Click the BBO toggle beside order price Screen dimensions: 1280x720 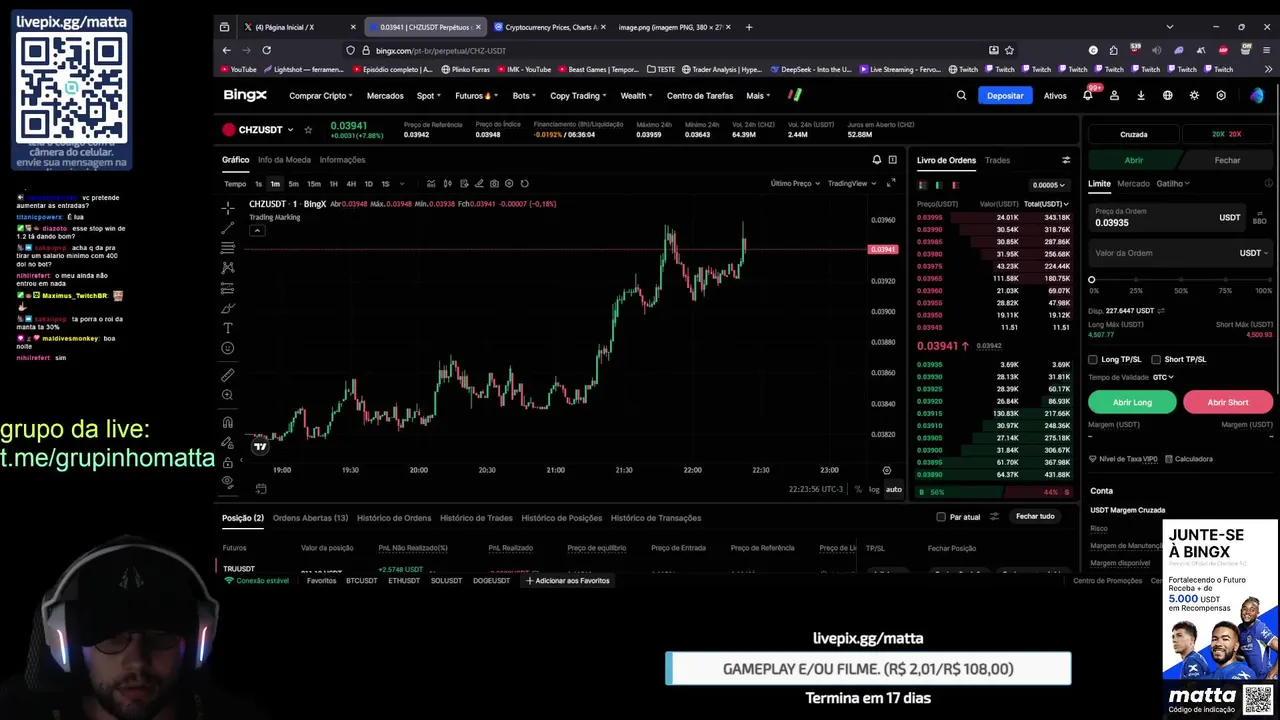(1259, 217)
